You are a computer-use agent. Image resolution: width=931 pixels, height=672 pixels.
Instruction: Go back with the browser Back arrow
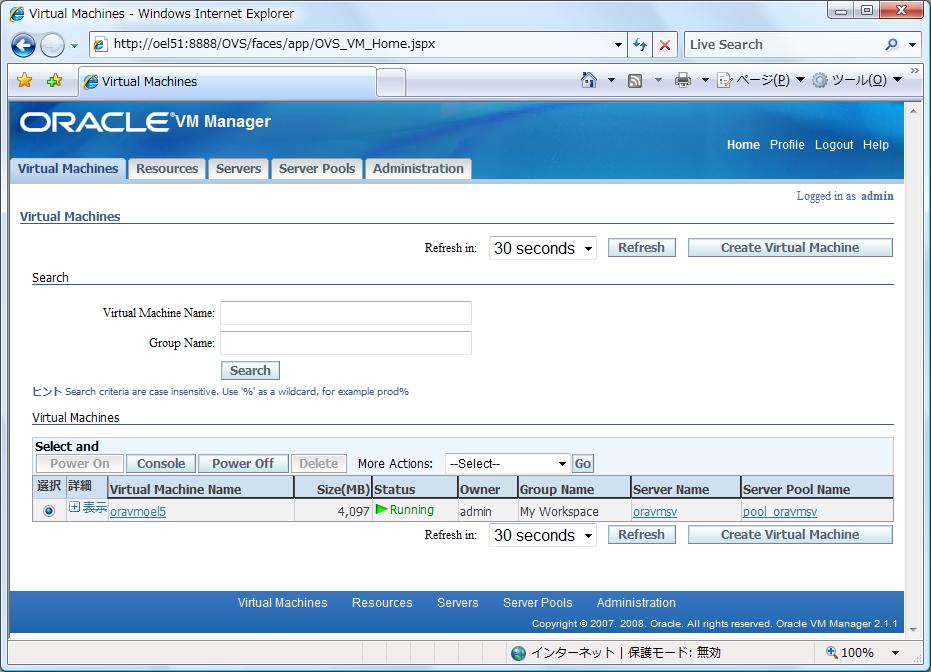24,45
